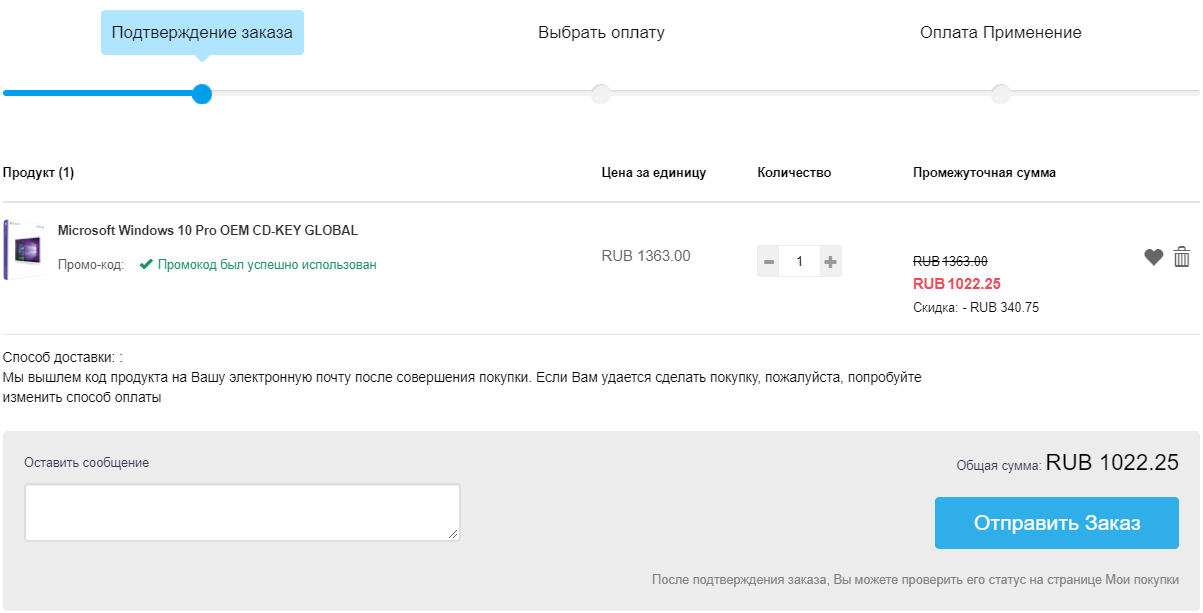Select the Выбрать оплату step
The width and height of the screenshot is (1203, 613).
coord(601,33)
